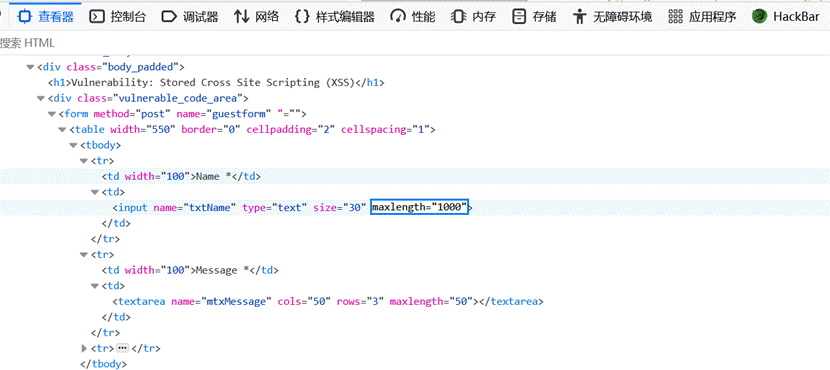Screen dimensions: 830x370
Task: Switch to the Memory (内存) tab
Action: (473, 16)
